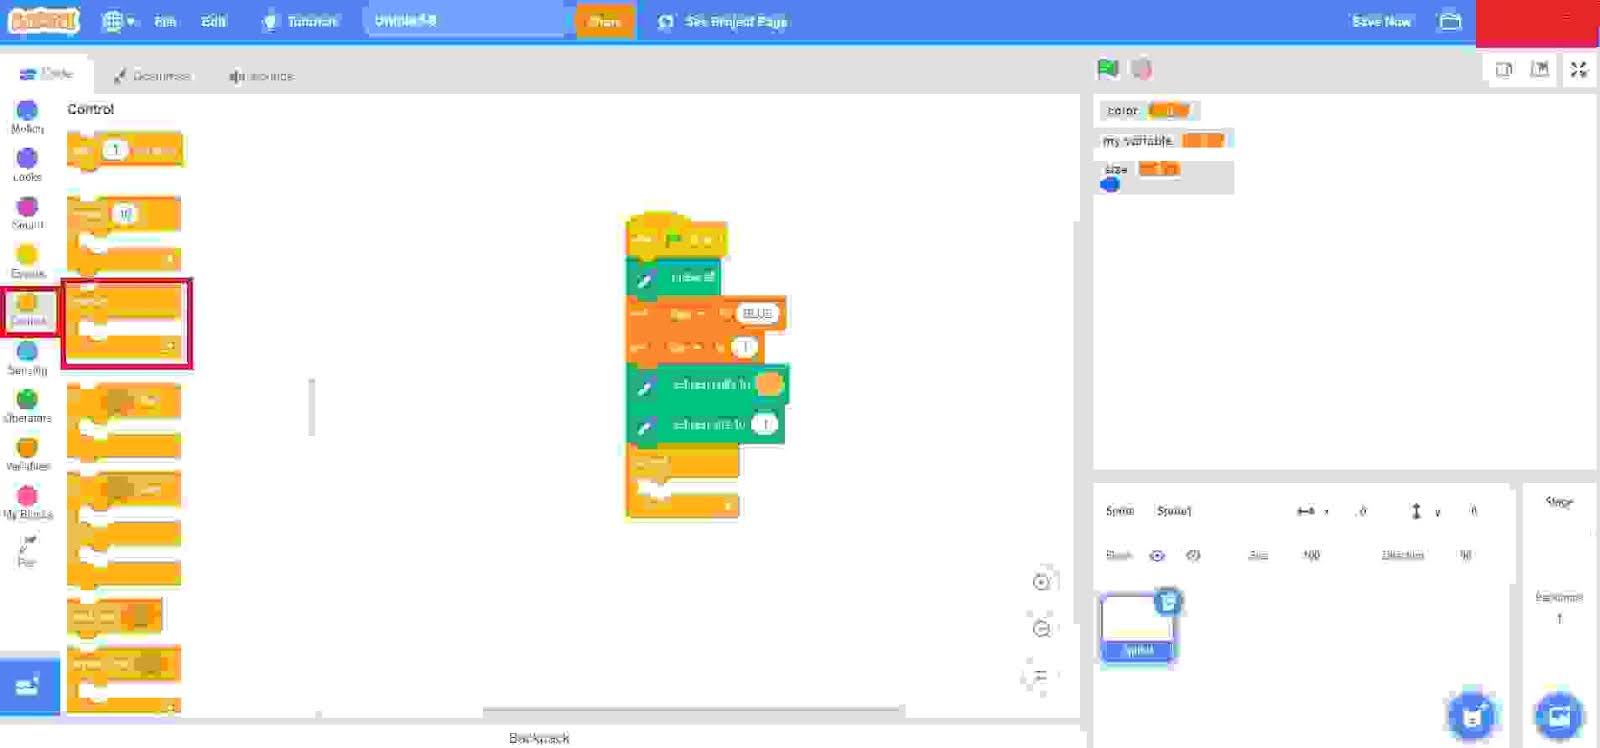The image size is (1600, 748).
Task: Open the Edit menu
Action: (213, 21)
